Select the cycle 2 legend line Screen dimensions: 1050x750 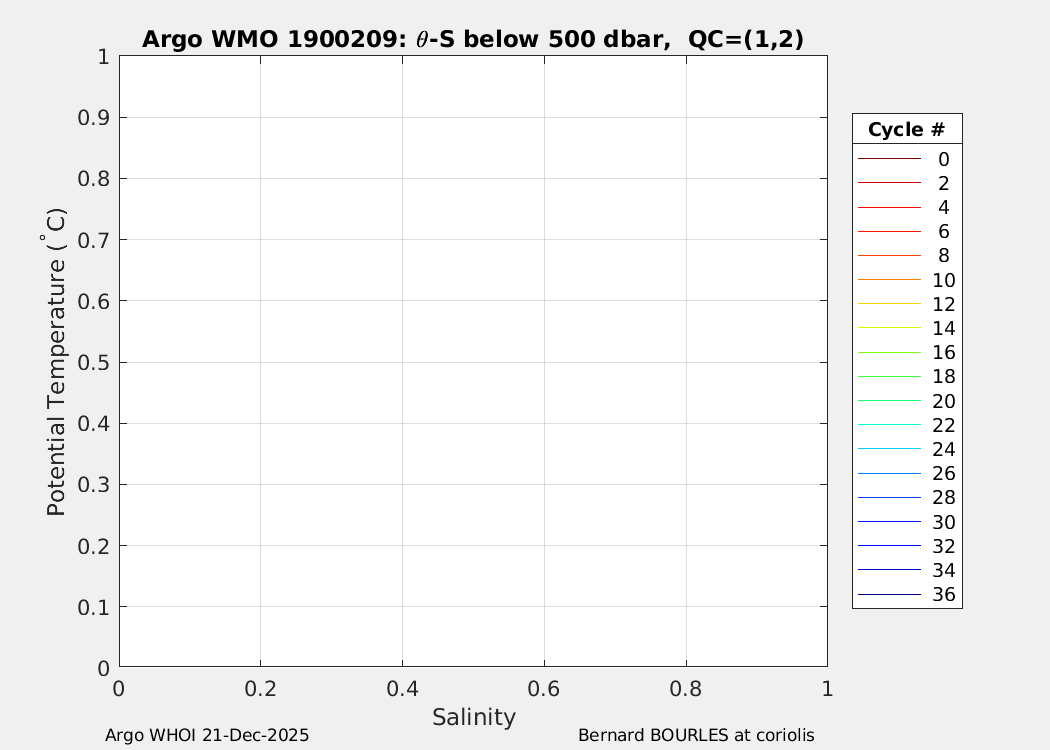(888, 183)
